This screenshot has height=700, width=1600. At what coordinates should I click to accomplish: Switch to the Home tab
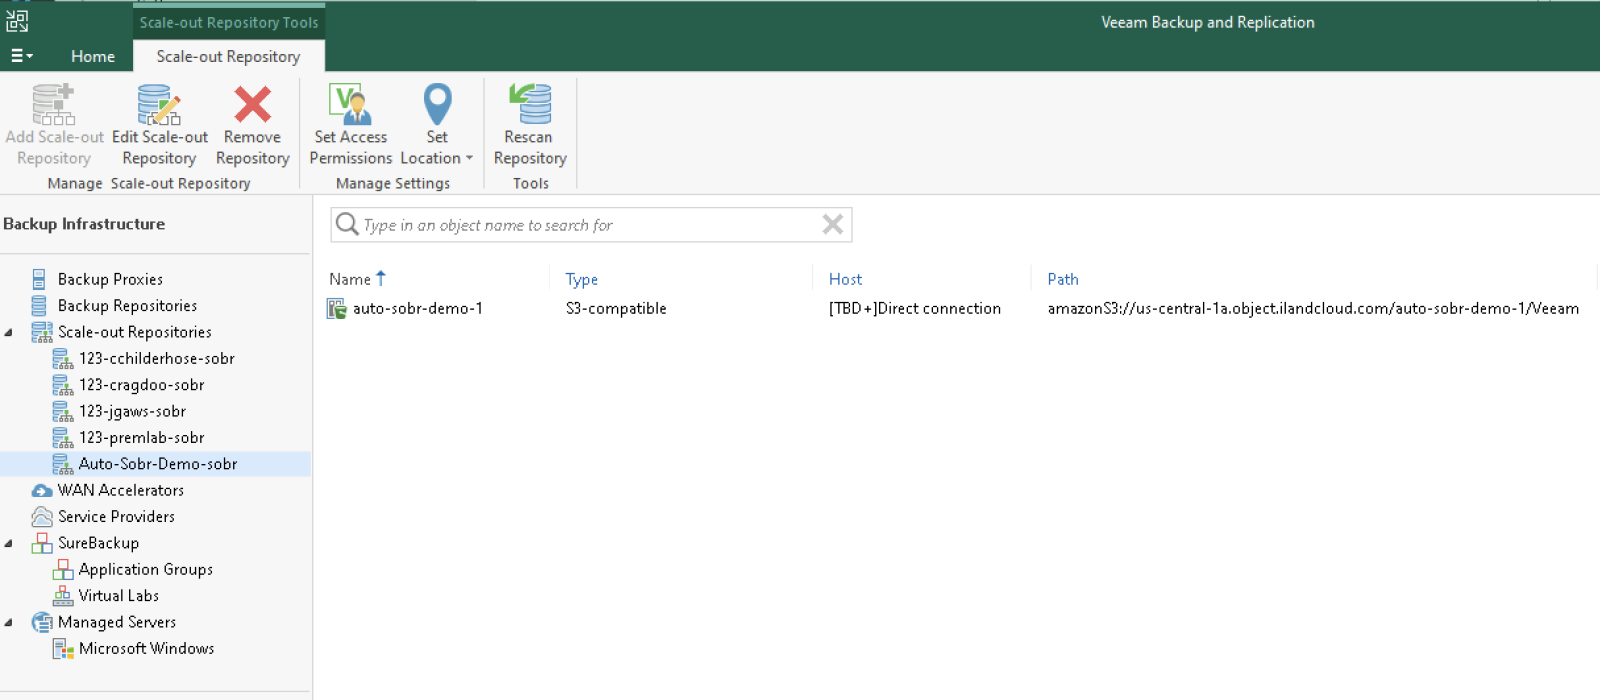(x=93, y=57)
